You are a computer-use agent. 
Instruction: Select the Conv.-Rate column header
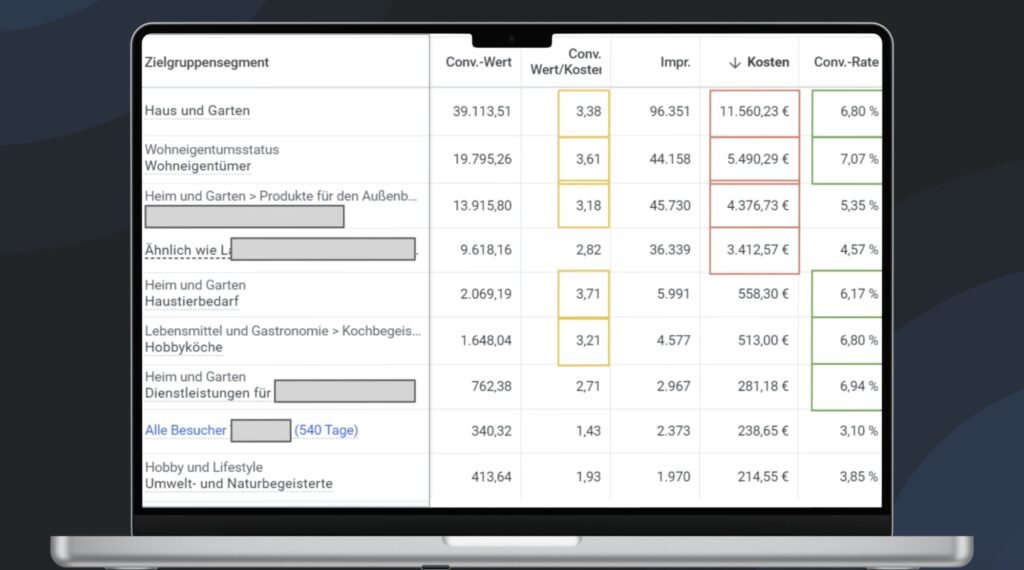pos(846,62)
